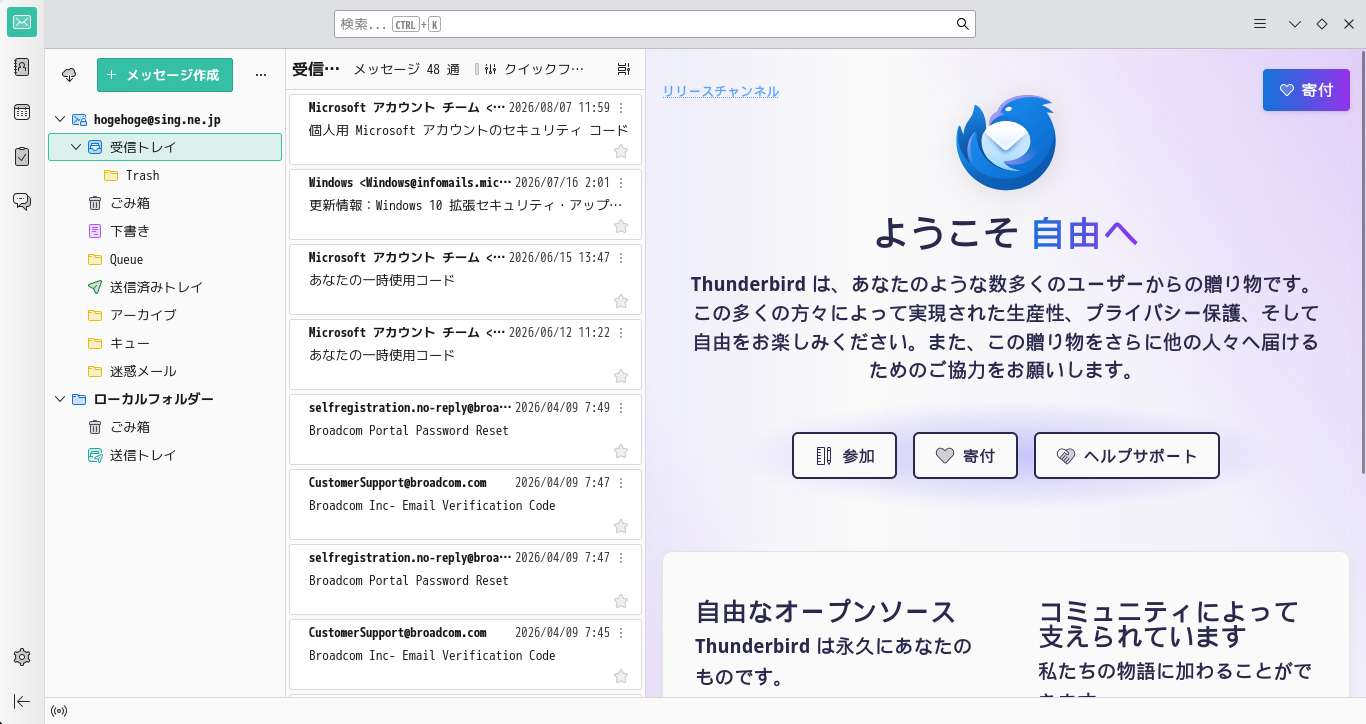Click the top-right 寄付 button

coord(1306,90)
